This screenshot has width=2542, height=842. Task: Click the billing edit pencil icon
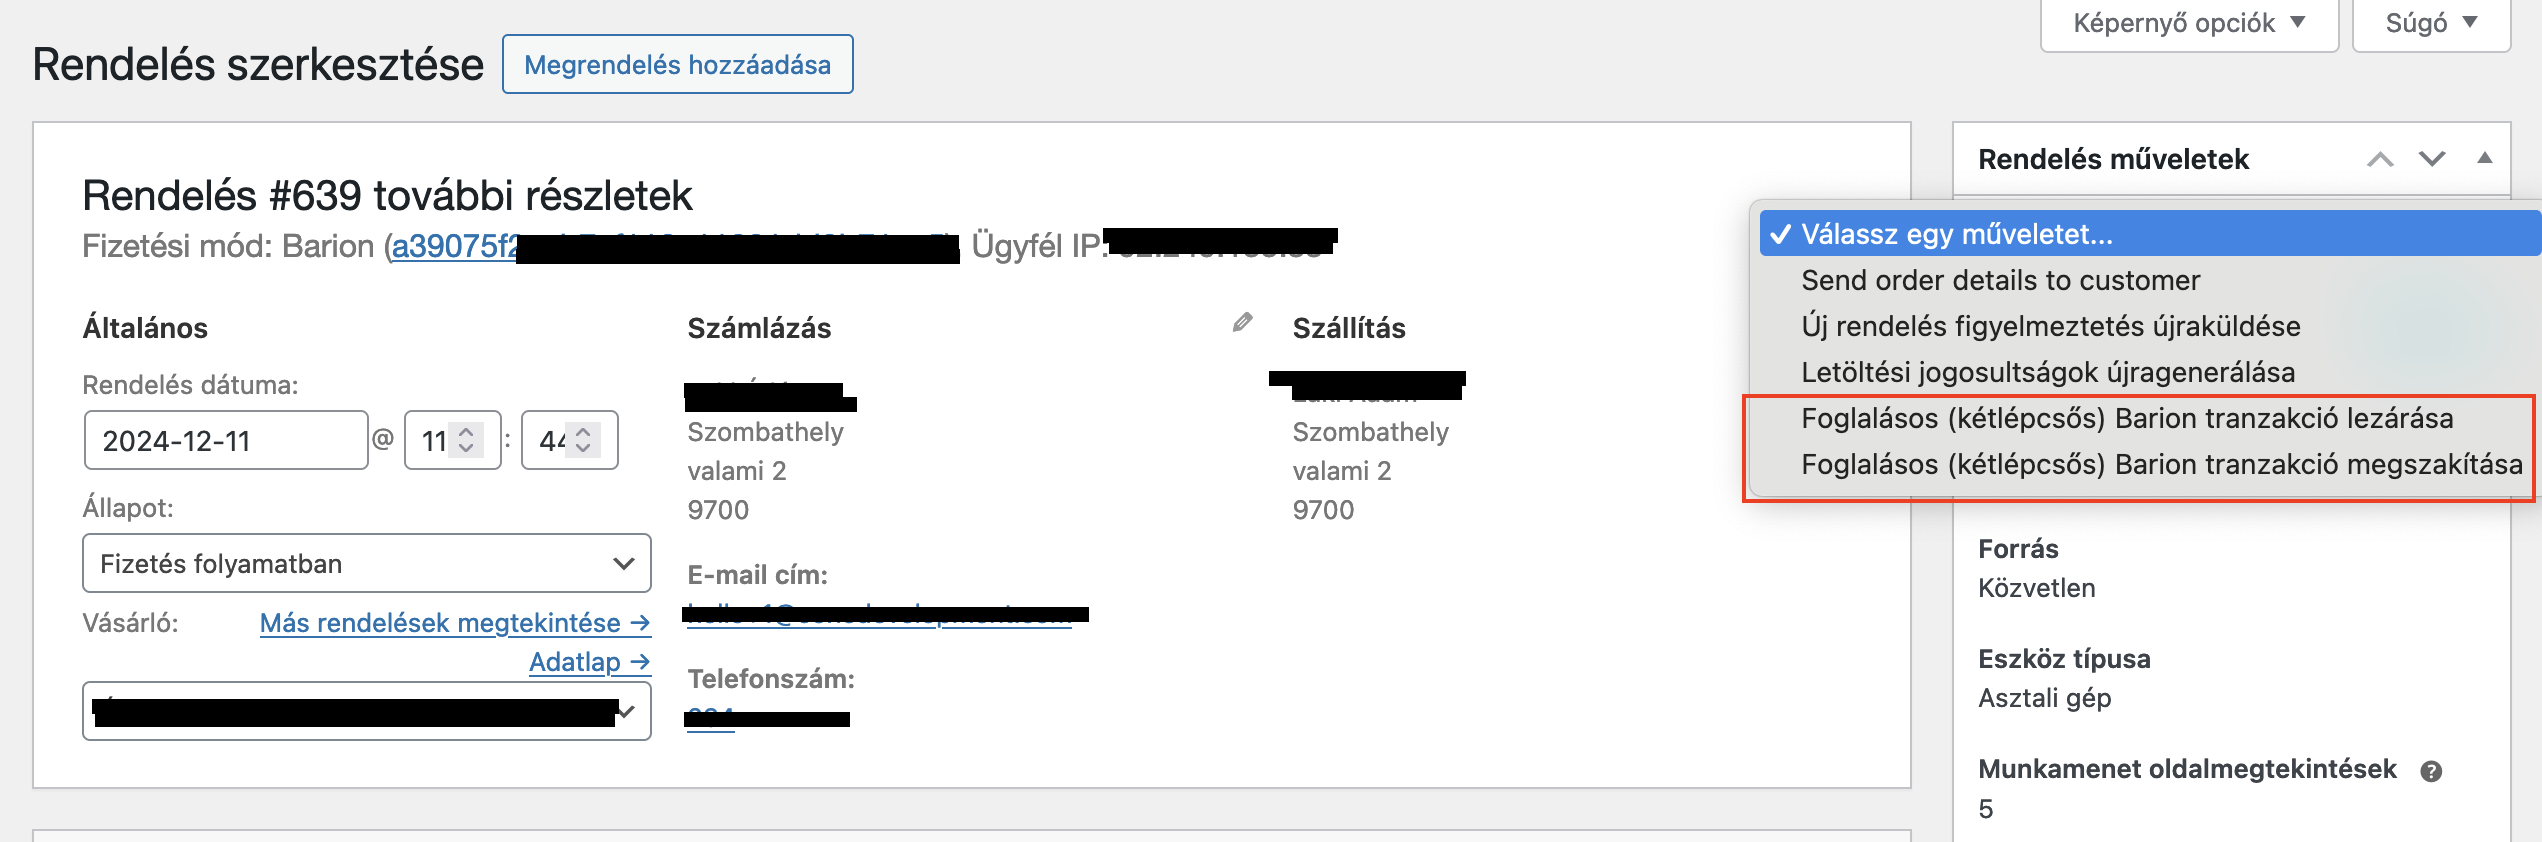tap(1242, 322)
